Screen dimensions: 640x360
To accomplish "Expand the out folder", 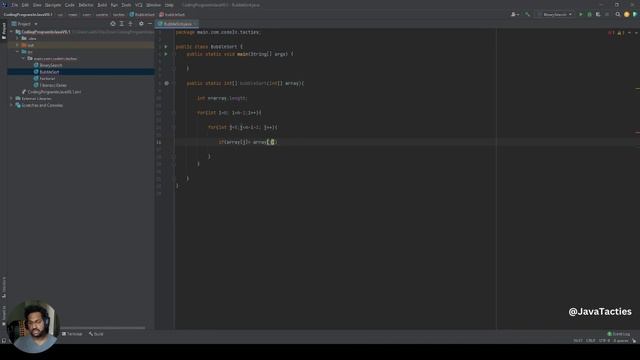I will 18,45.
